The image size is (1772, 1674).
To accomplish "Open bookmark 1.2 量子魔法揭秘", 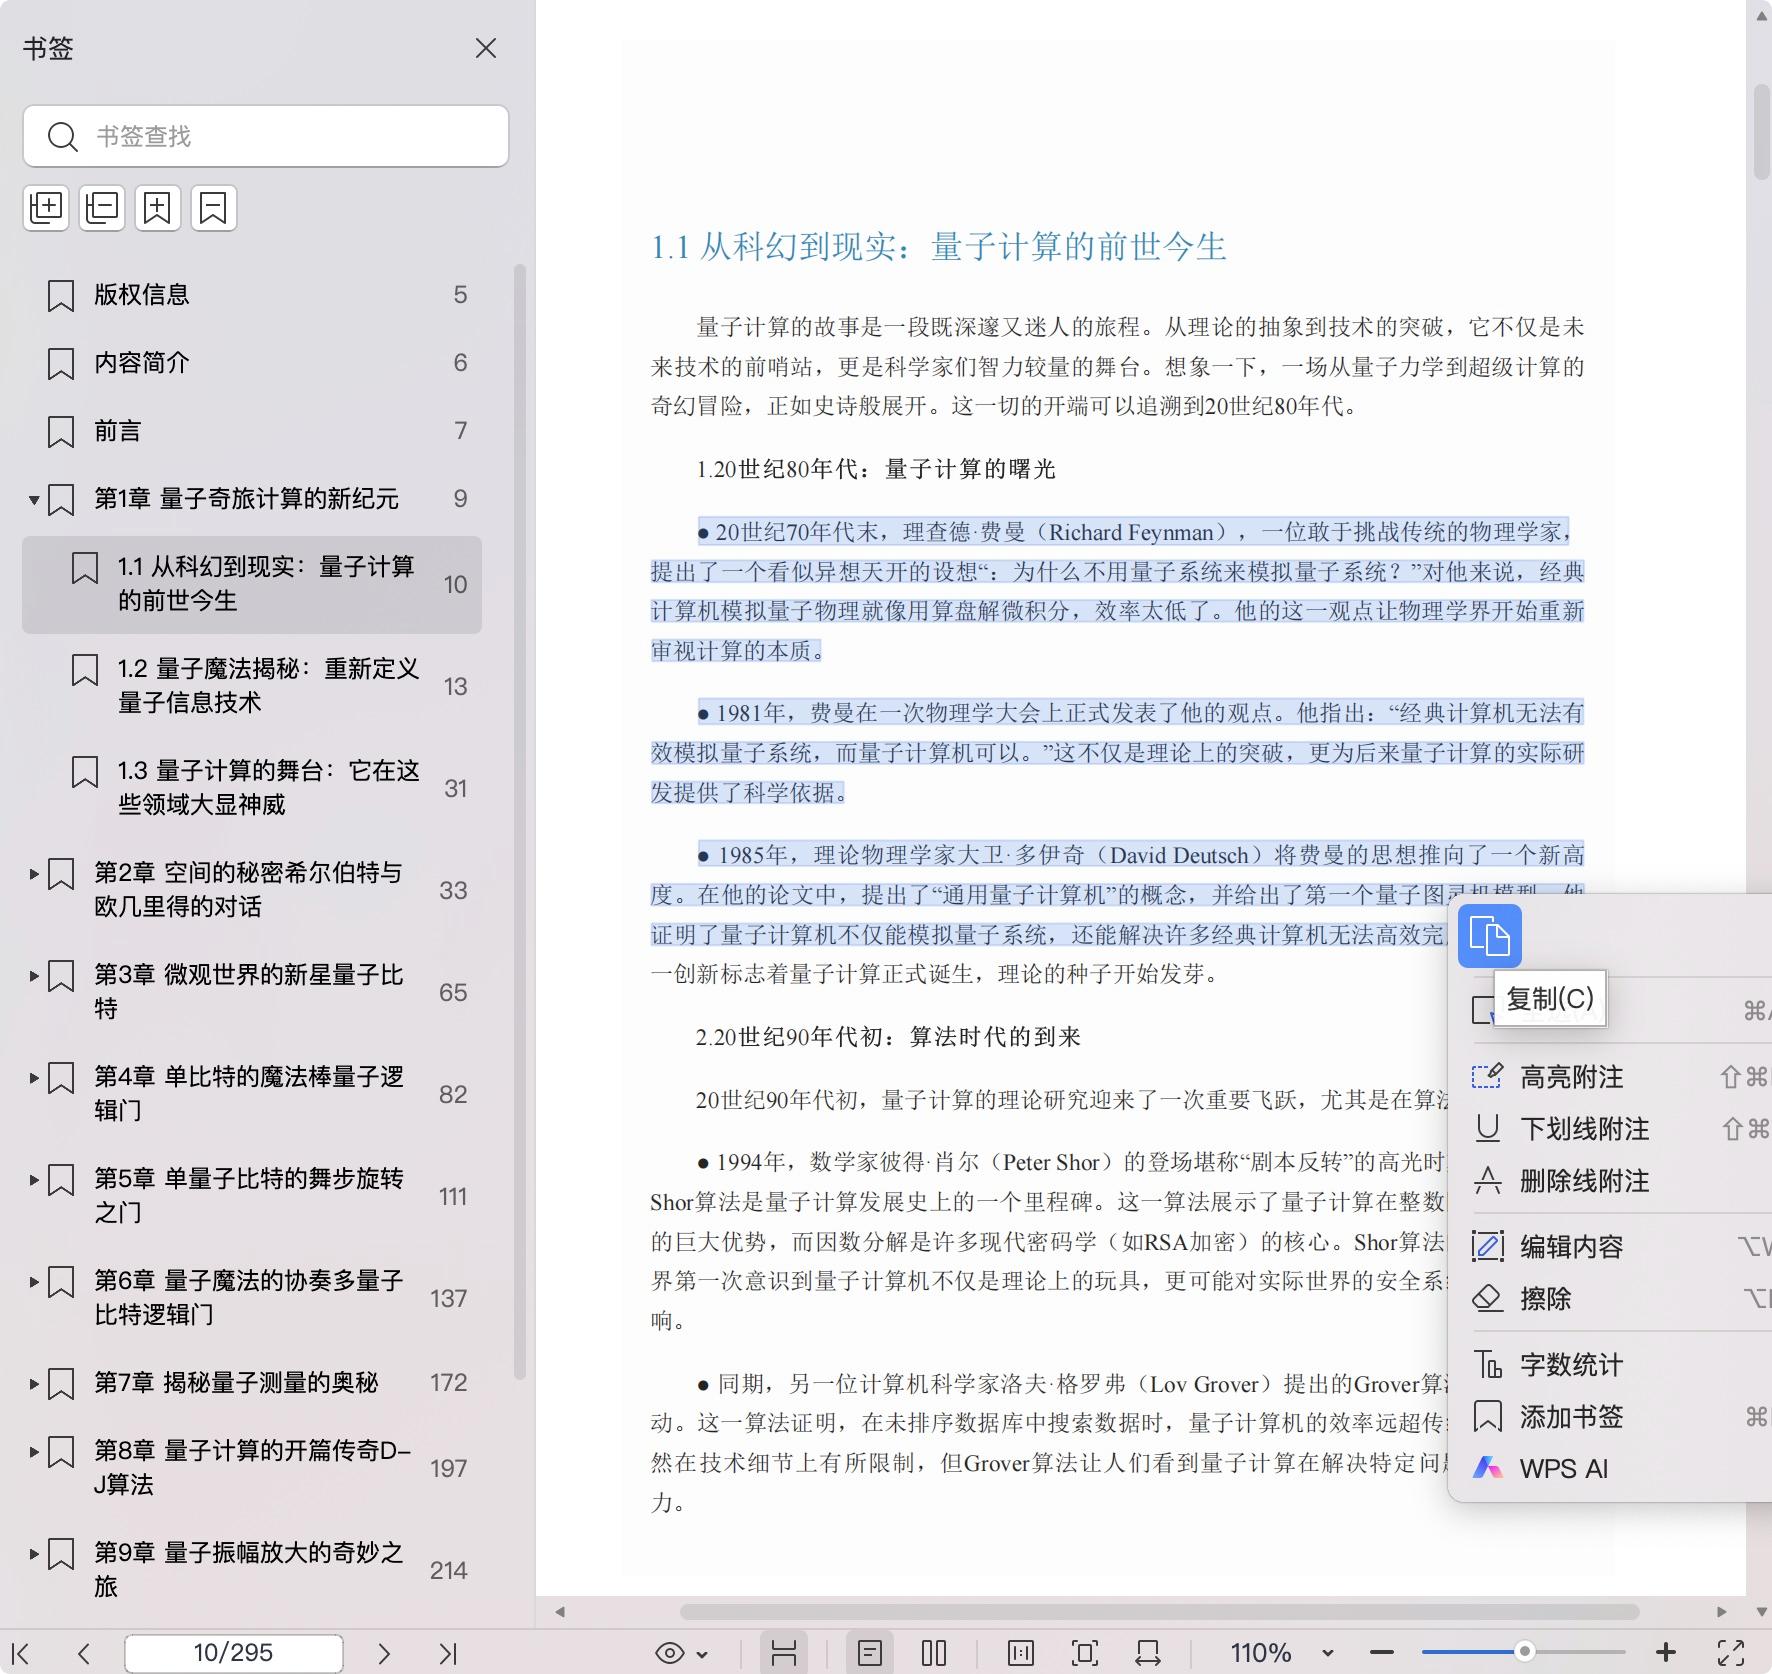I will pyautogui.click(x=268, y=685).
